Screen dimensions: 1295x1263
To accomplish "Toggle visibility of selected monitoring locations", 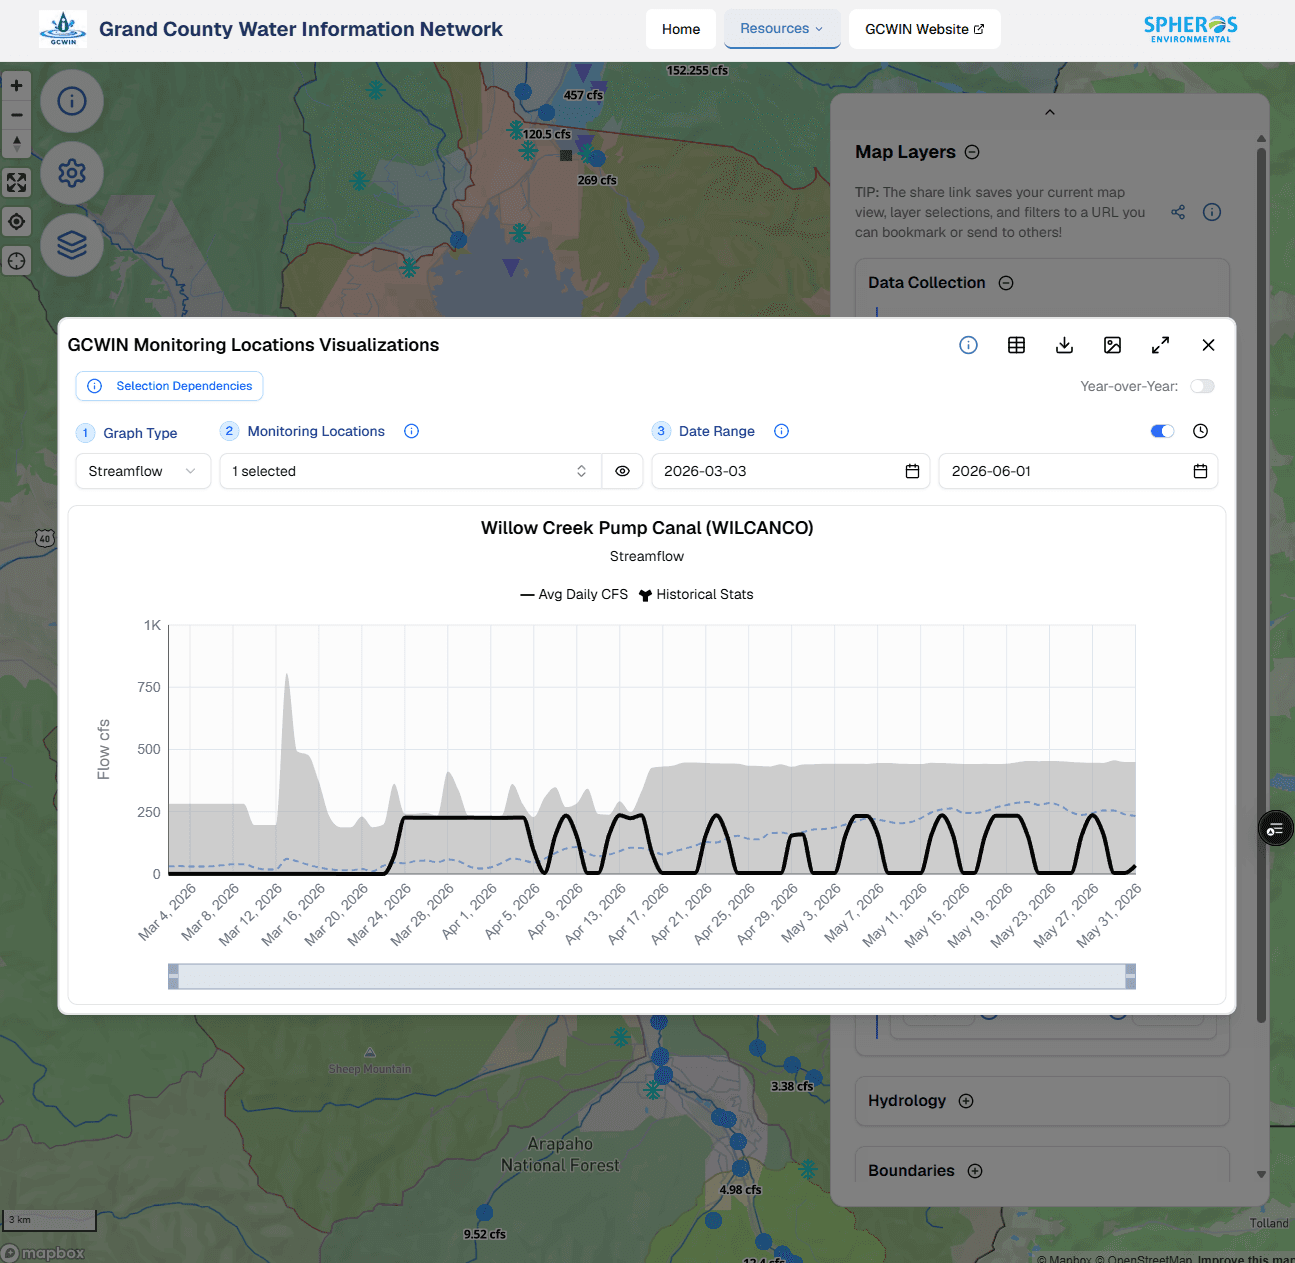I will tap(622, 471).
